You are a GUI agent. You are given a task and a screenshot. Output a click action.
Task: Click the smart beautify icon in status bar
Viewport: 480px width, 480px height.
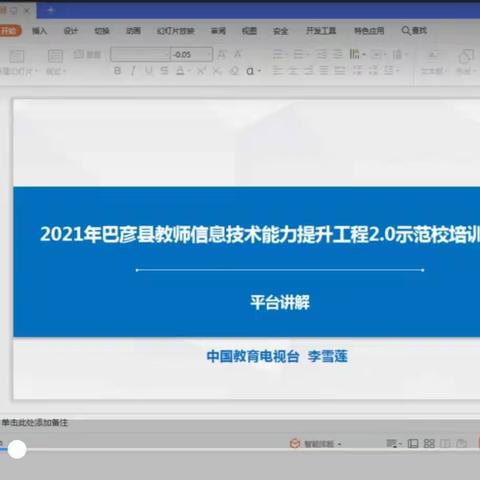(295, 443)
